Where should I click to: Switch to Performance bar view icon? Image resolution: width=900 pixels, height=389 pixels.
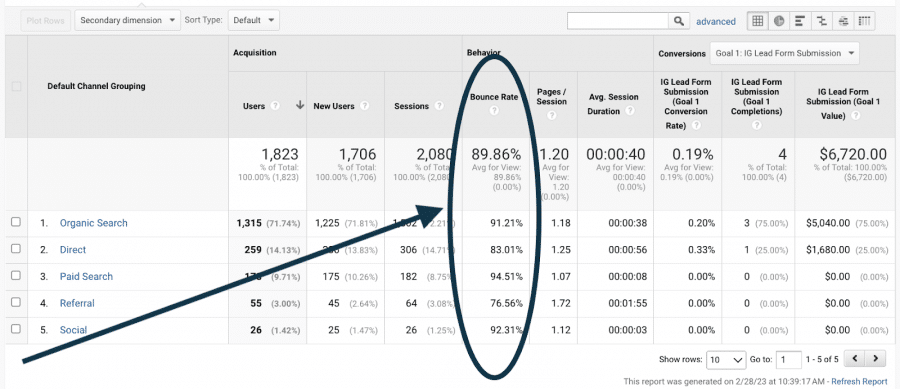[799, 21]
